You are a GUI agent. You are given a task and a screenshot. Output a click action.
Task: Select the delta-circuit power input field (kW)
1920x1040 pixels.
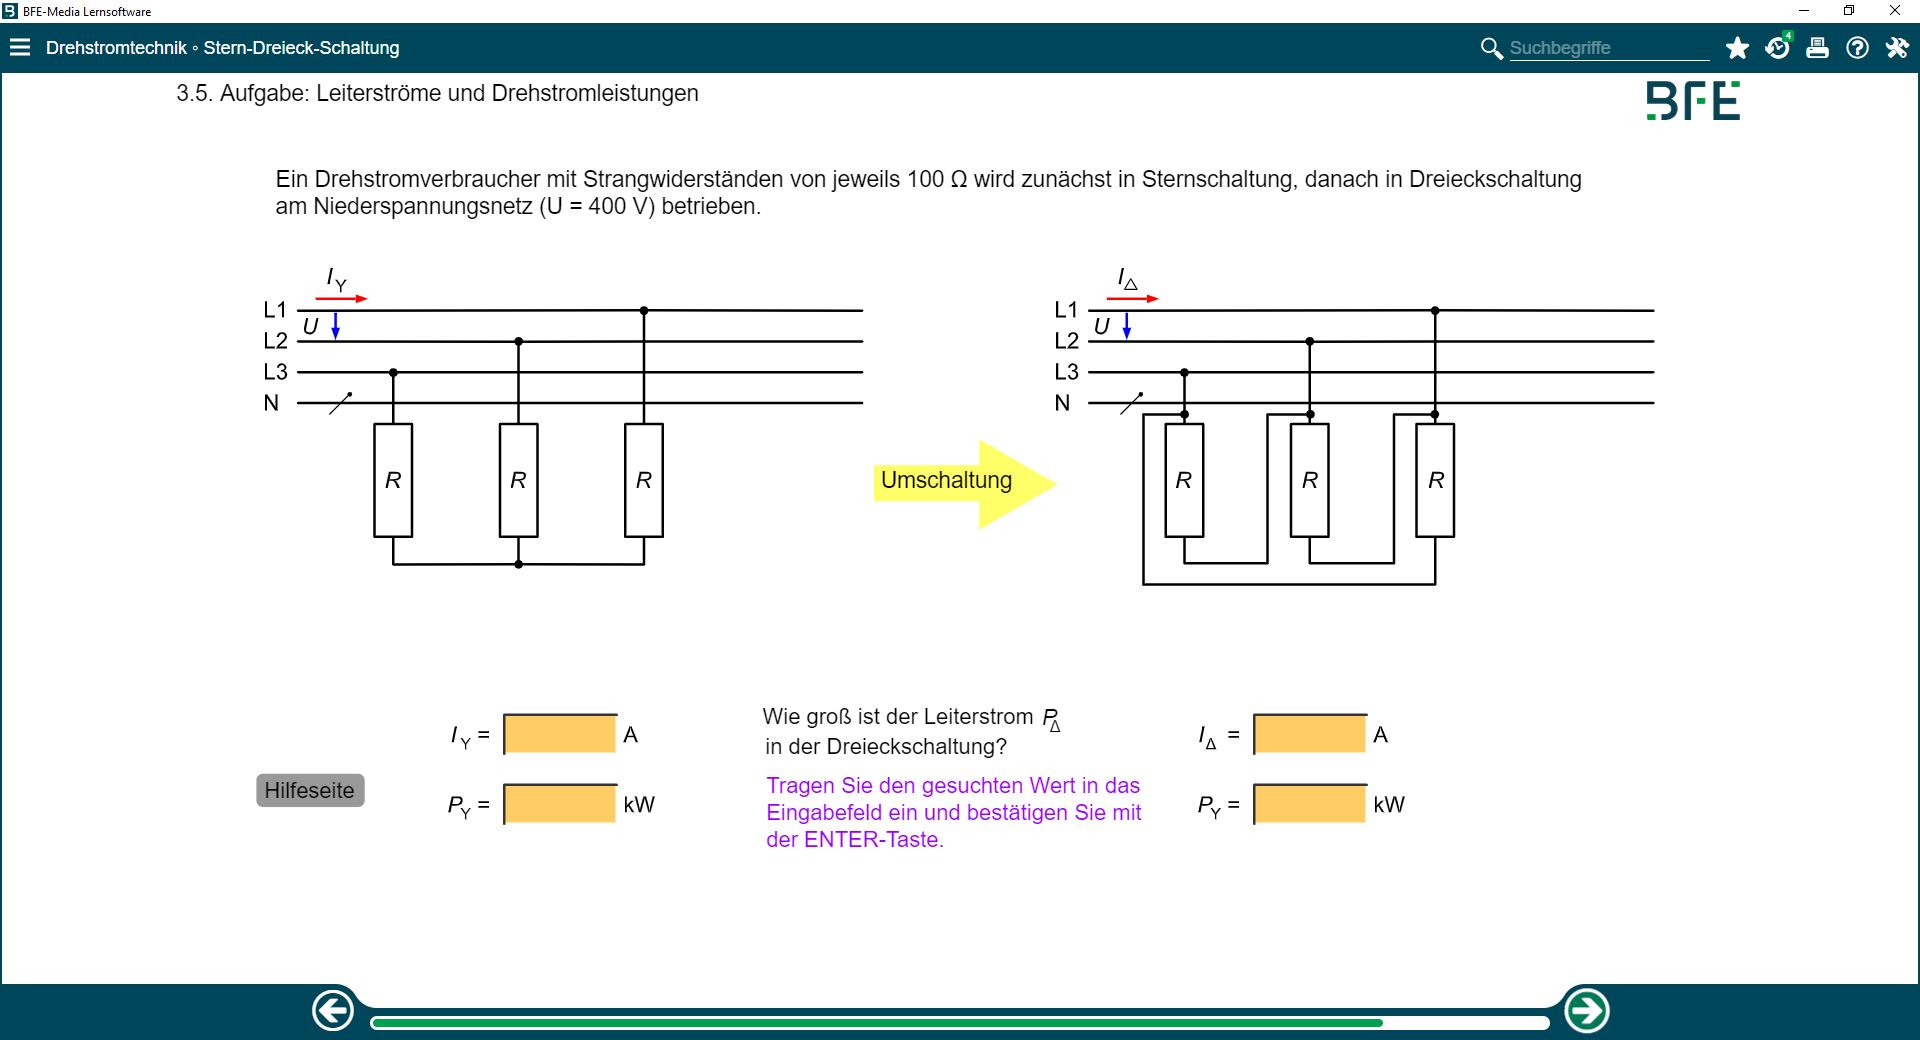(1310, 804)
